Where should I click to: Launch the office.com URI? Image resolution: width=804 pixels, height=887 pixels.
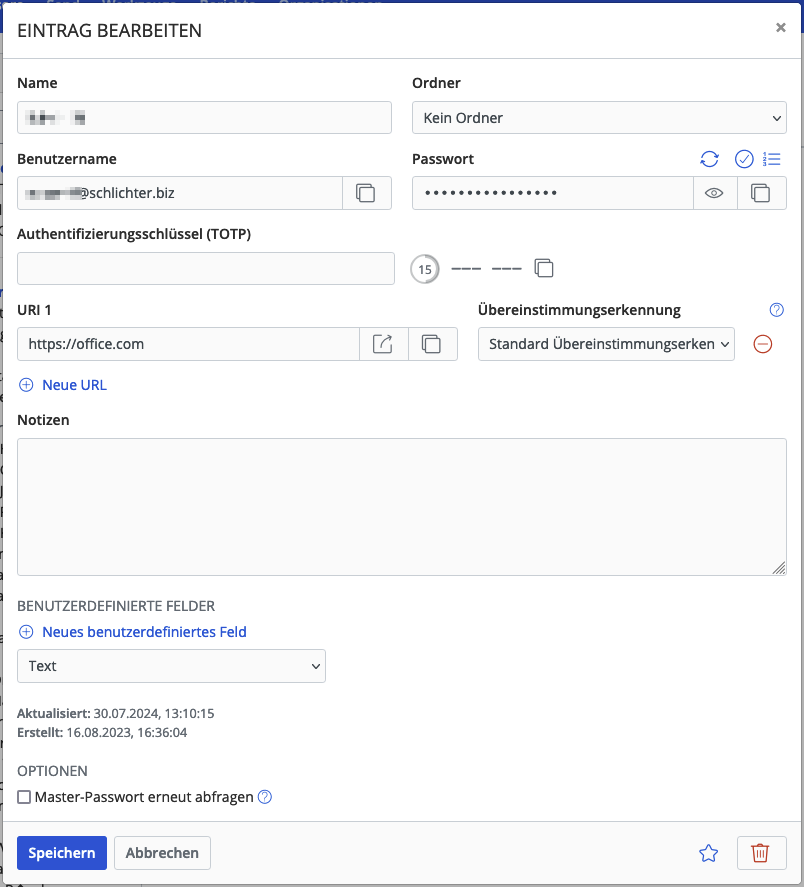[383, 344]
